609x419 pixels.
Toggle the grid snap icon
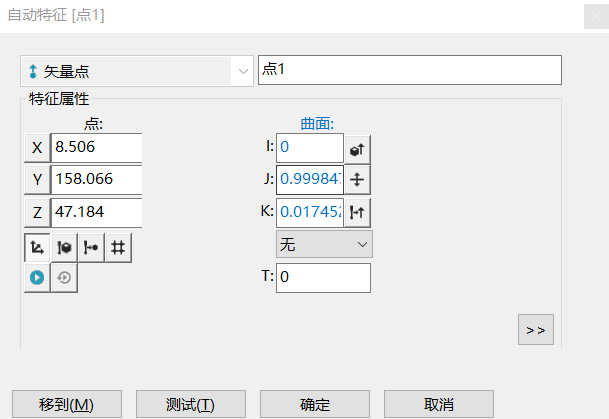coord(118,247)
